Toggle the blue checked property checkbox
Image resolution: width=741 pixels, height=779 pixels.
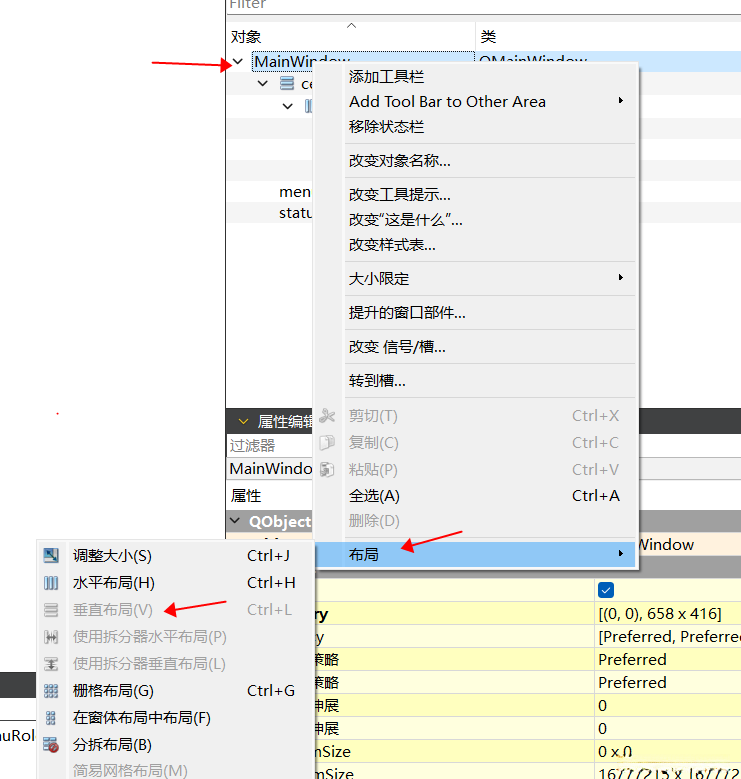click(x=606, y=590)
